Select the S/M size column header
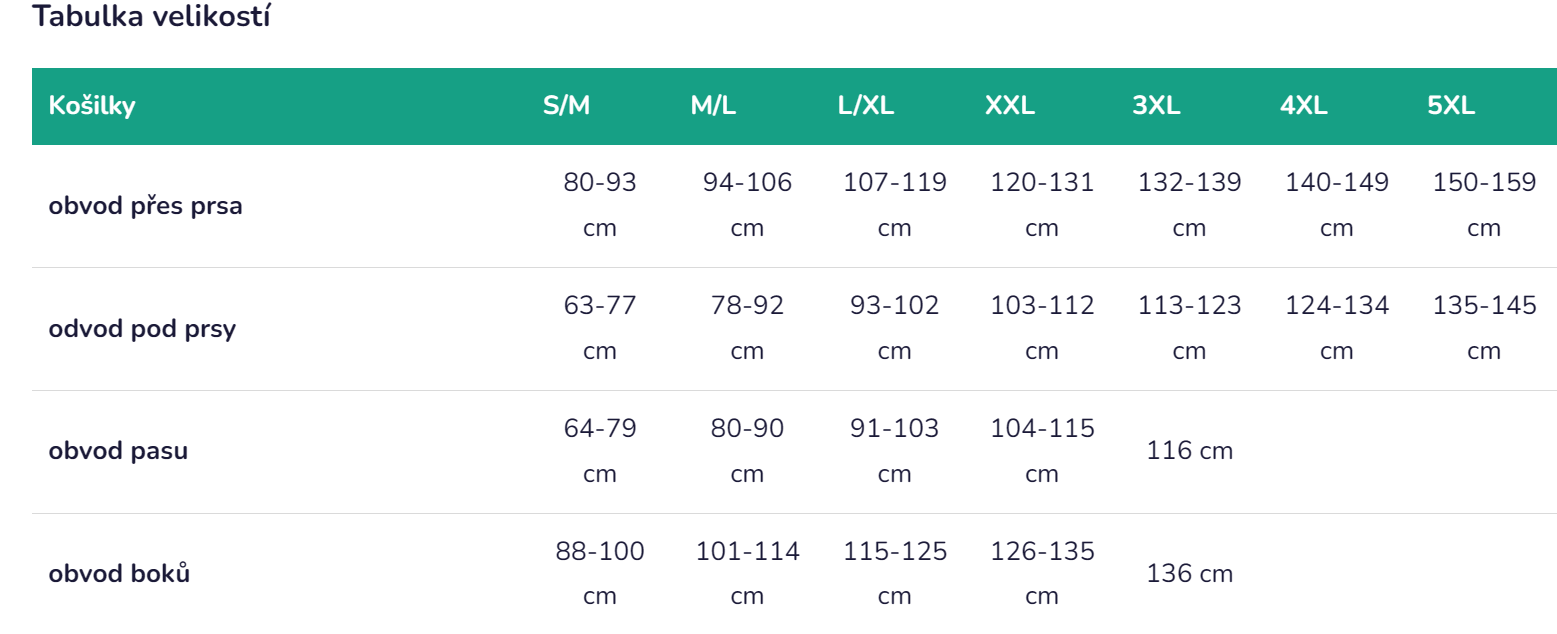Screen dimensions: 1557x634 click(x=567, y=106)
